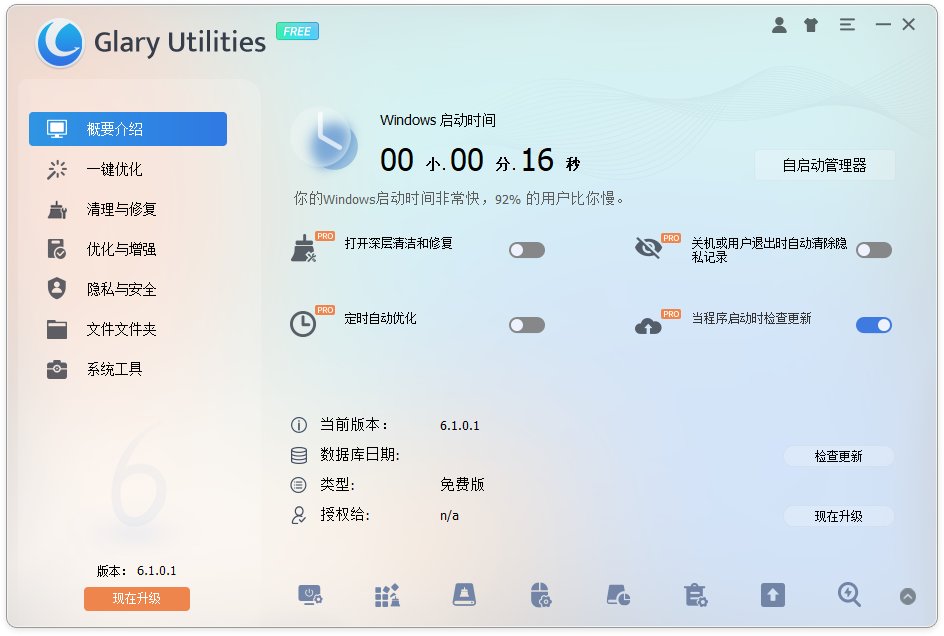This screenshot has width=944, height=636.
Task: Open startup manager monitor icon in bottom bar
Action: tap(310, 596)
